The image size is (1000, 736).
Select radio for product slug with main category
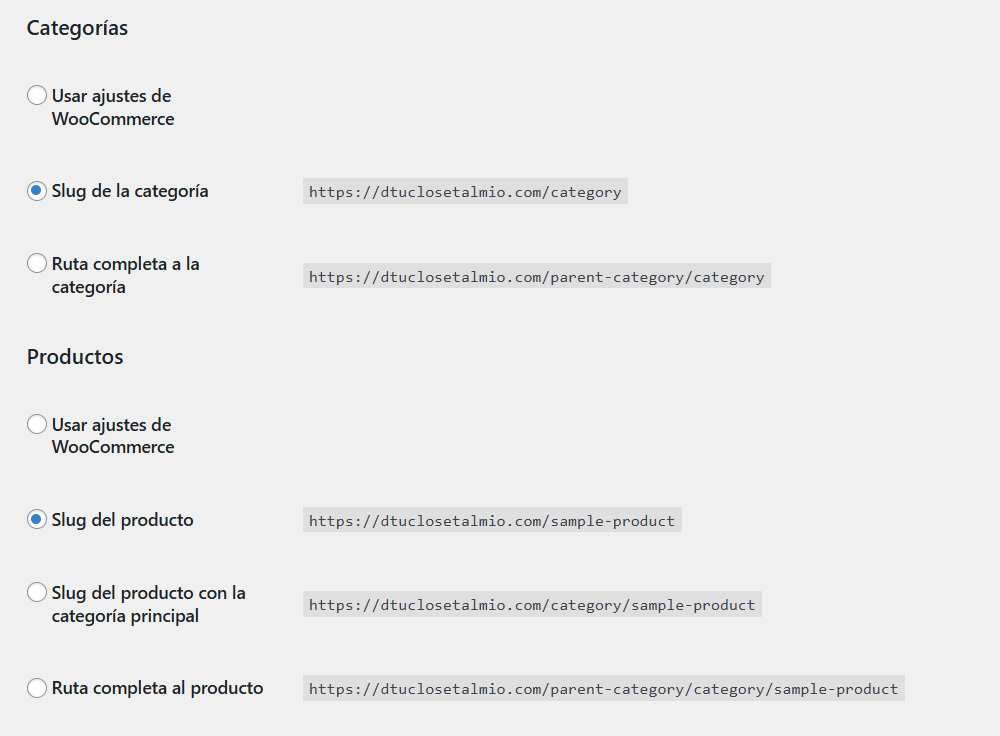37,593
